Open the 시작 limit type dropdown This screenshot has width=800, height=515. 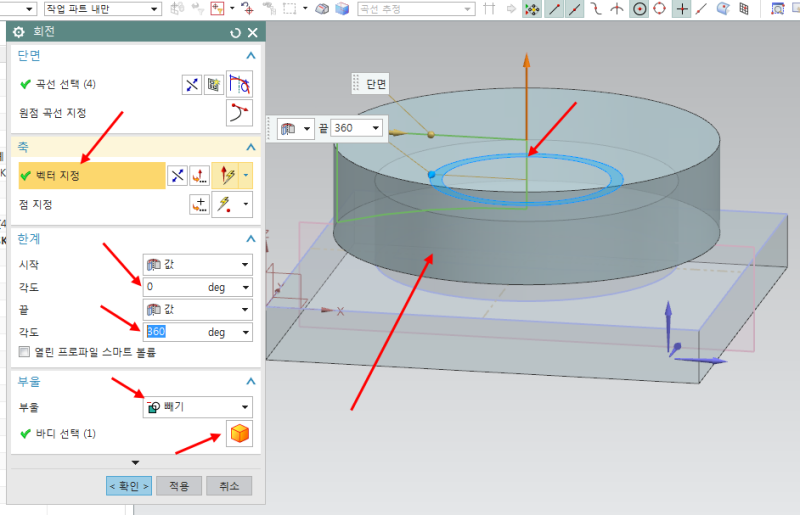click(197, 265)
